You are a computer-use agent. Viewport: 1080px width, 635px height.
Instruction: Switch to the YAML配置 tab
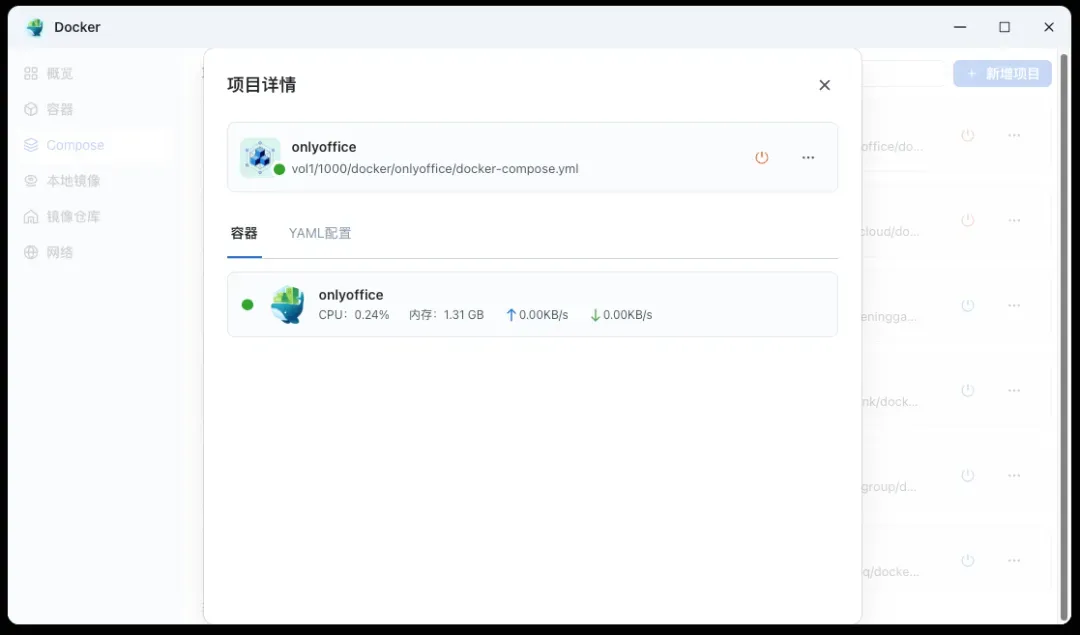320,232
